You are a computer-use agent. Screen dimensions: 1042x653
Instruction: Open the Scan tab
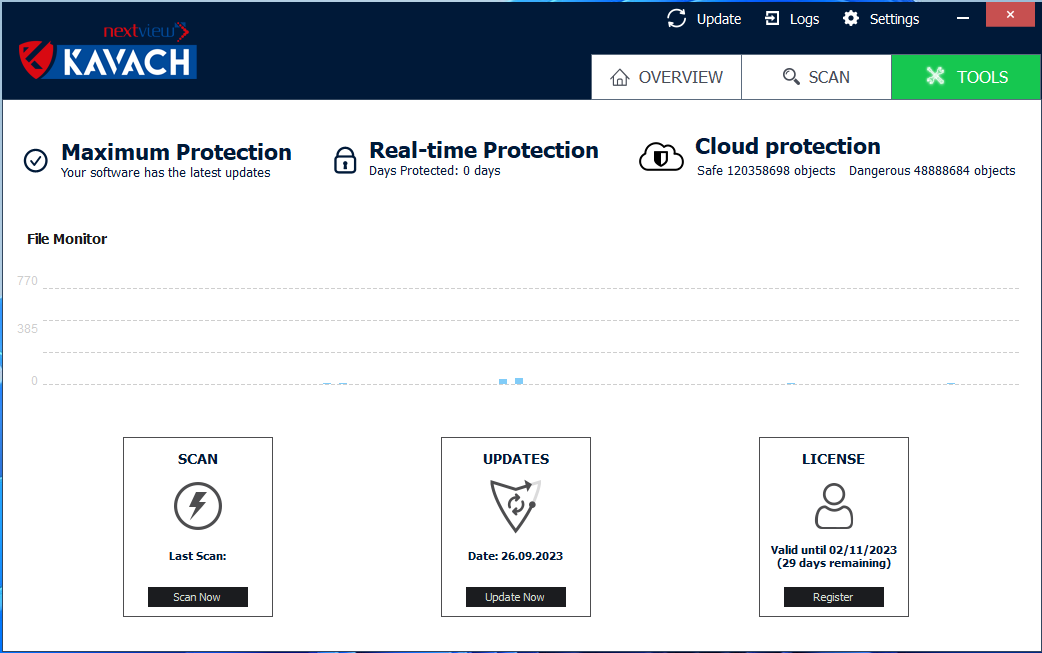click(816, 77)
